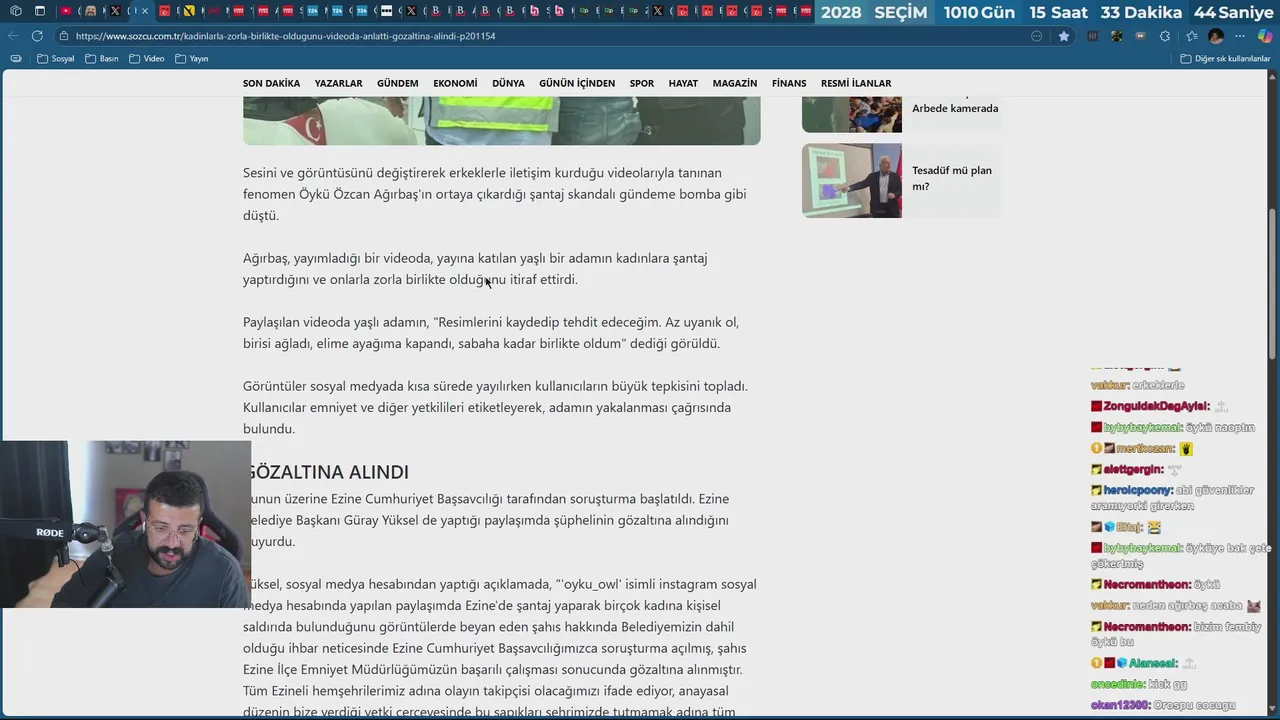Screen dimensions: 1280x720
Task: Click chat username 'ZonguldakDagAyisi'
Action: tap(1156, 406)
